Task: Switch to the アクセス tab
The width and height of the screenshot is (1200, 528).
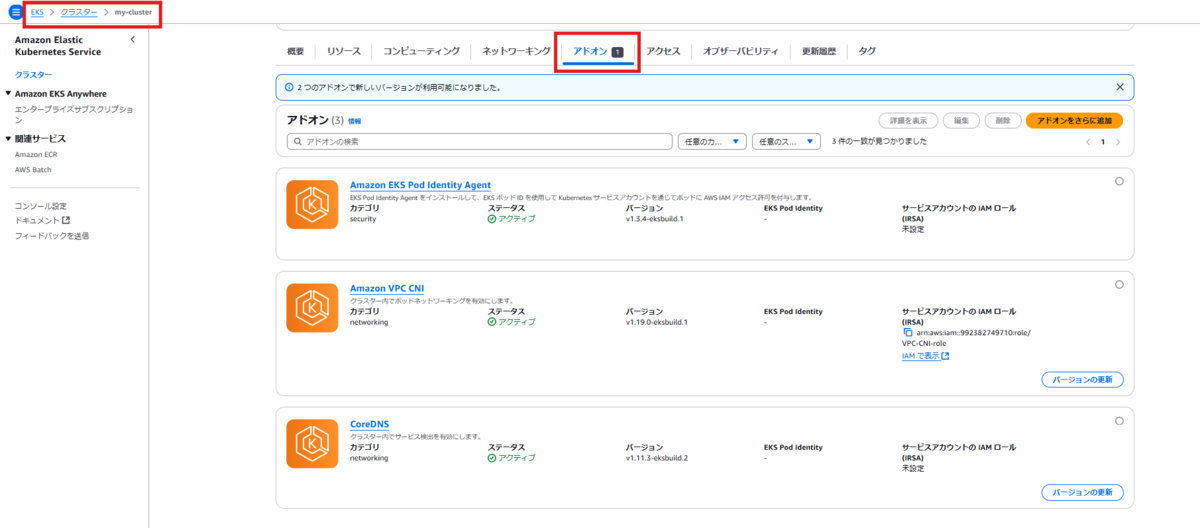Action: (662, 50)
